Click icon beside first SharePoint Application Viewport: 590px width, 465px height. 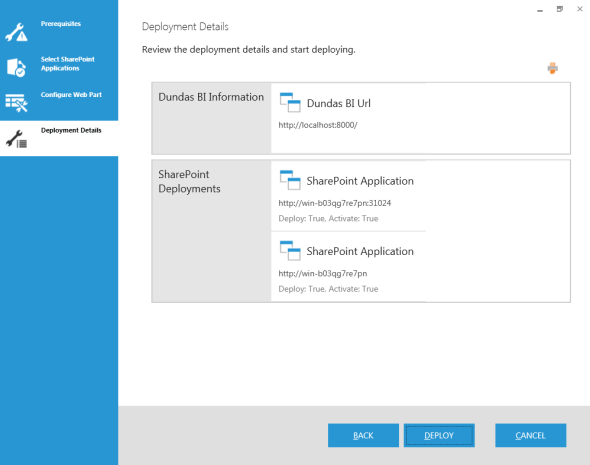(x=290, y=180)
